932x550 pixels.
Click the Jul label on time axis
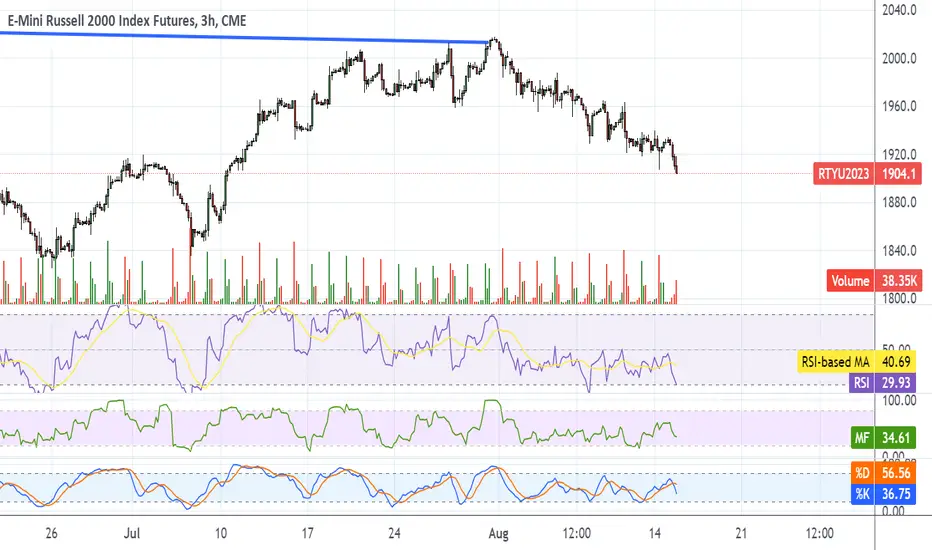(x=132, y=533)
